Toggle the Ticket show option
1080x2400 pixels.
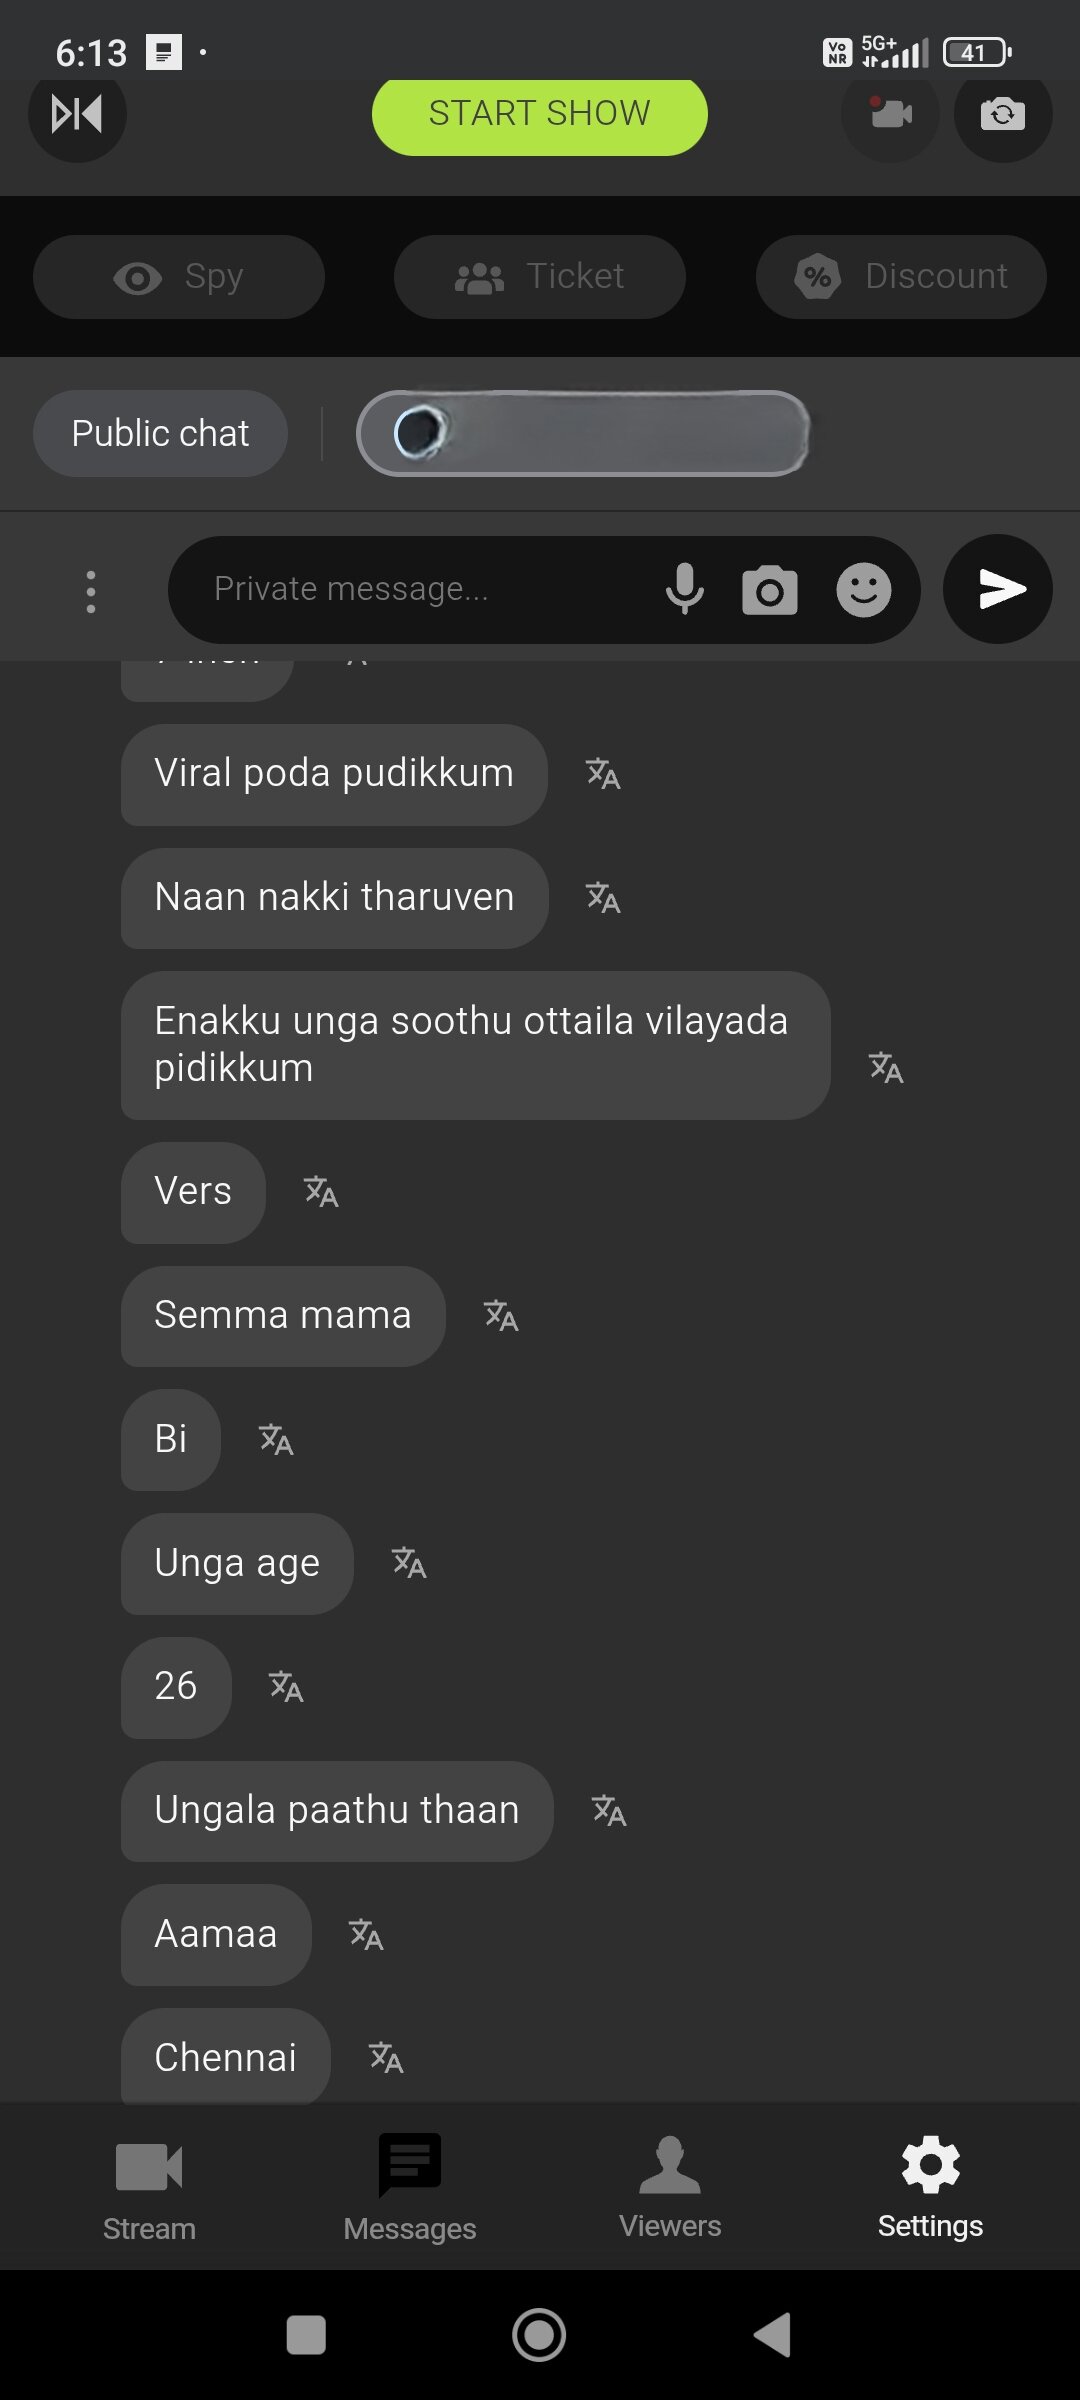click(x=540, y=277)
